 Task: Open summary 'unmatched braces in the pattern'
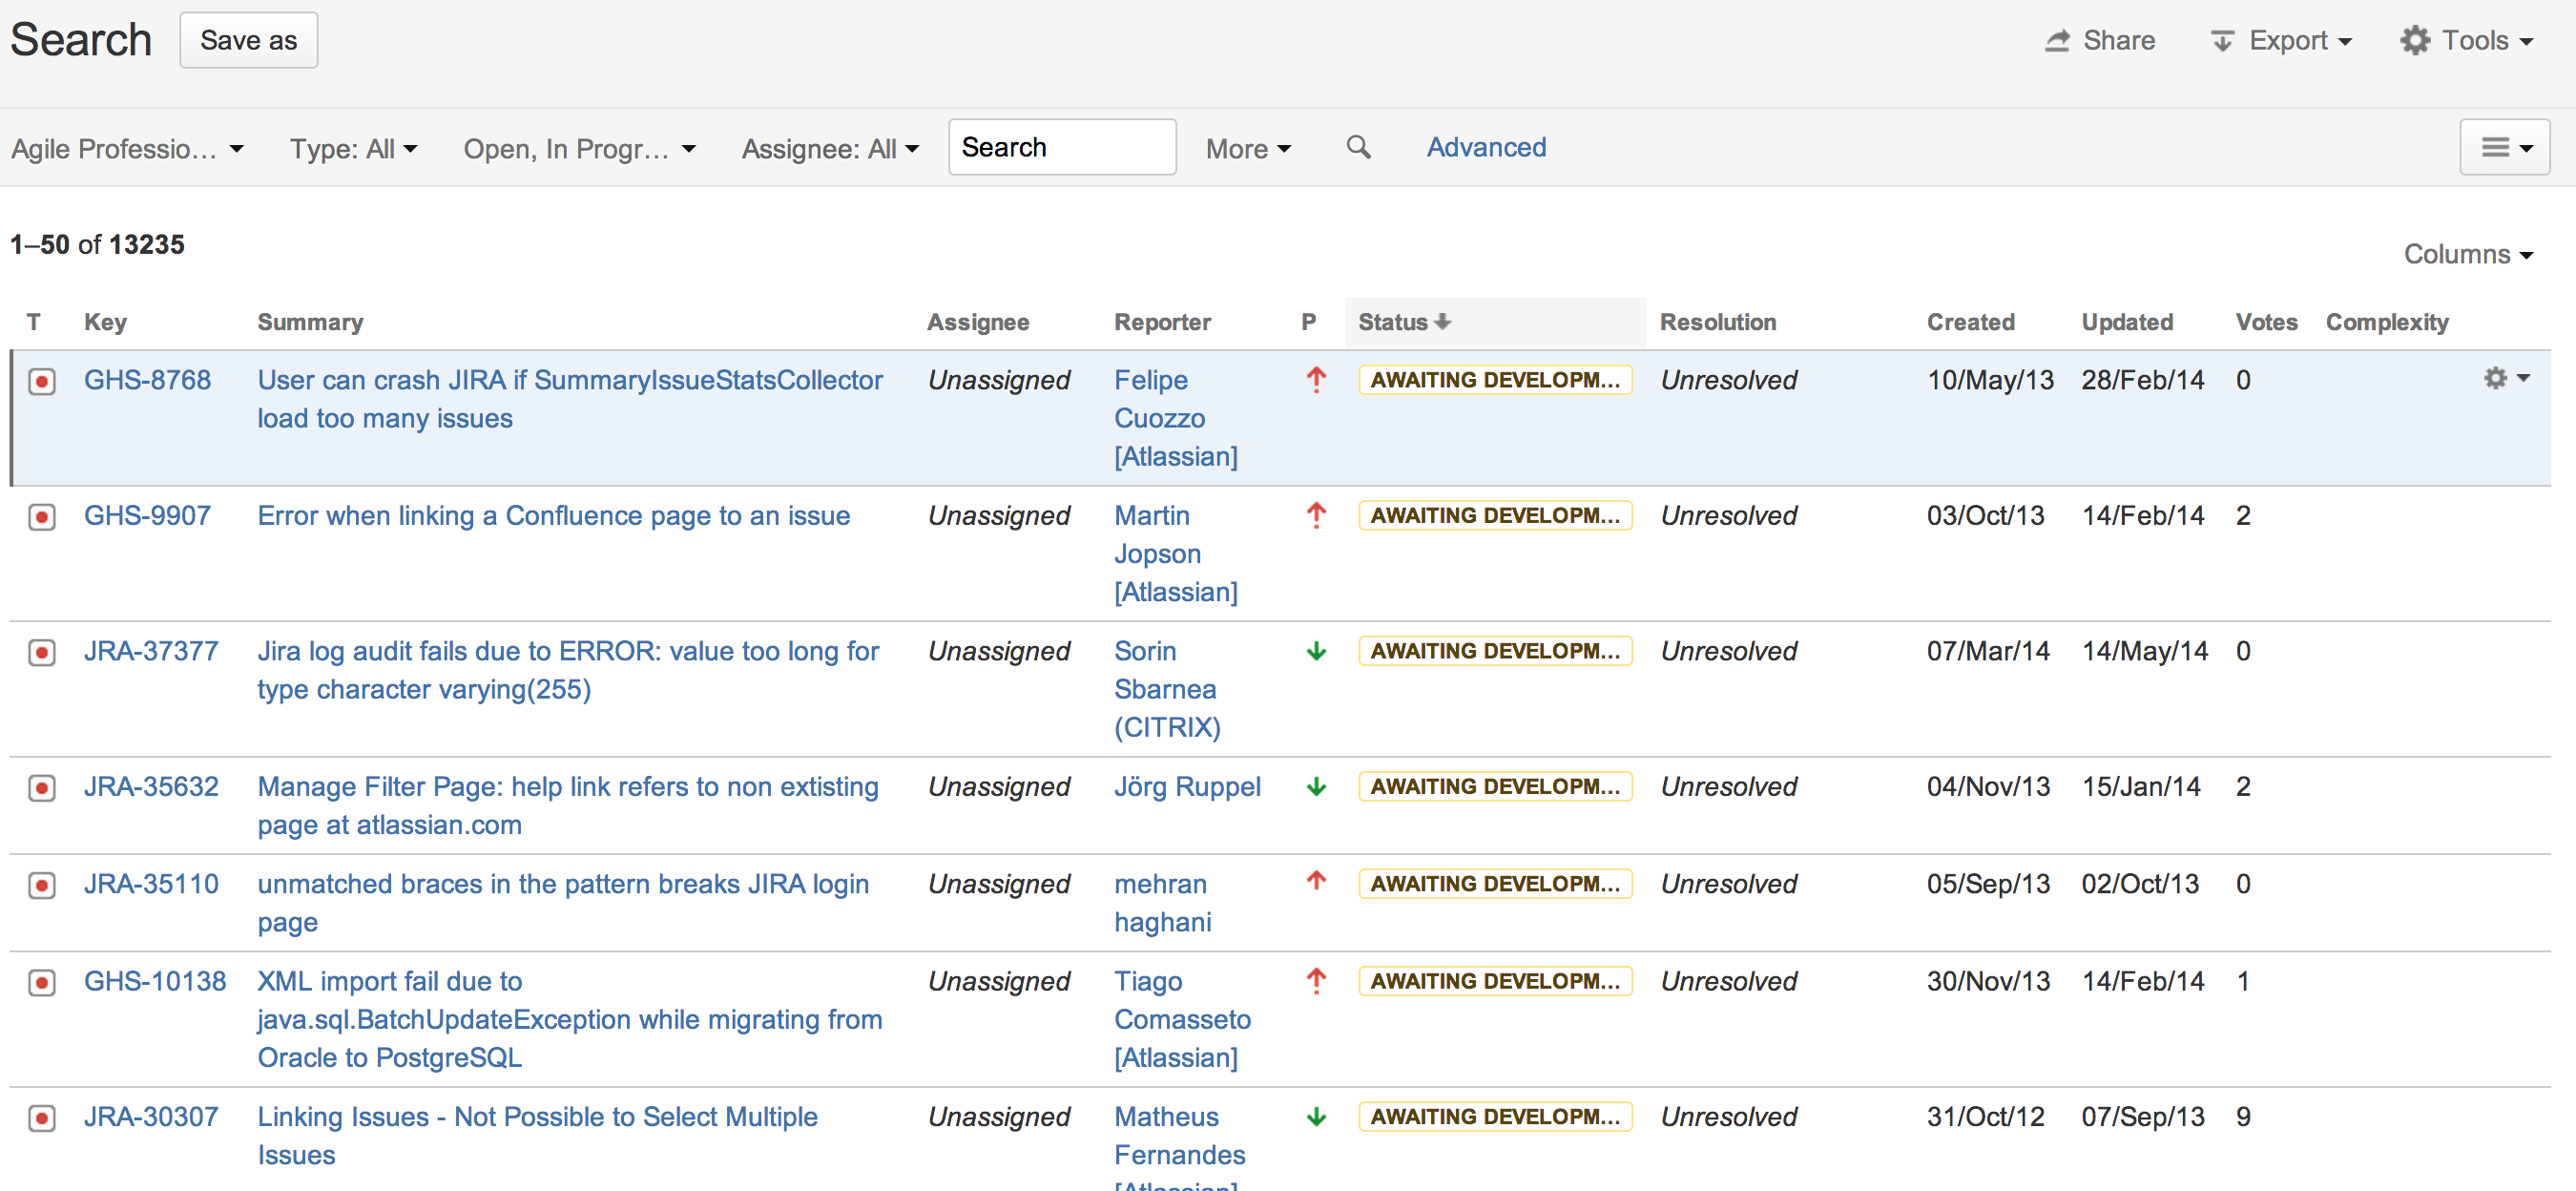563,903
